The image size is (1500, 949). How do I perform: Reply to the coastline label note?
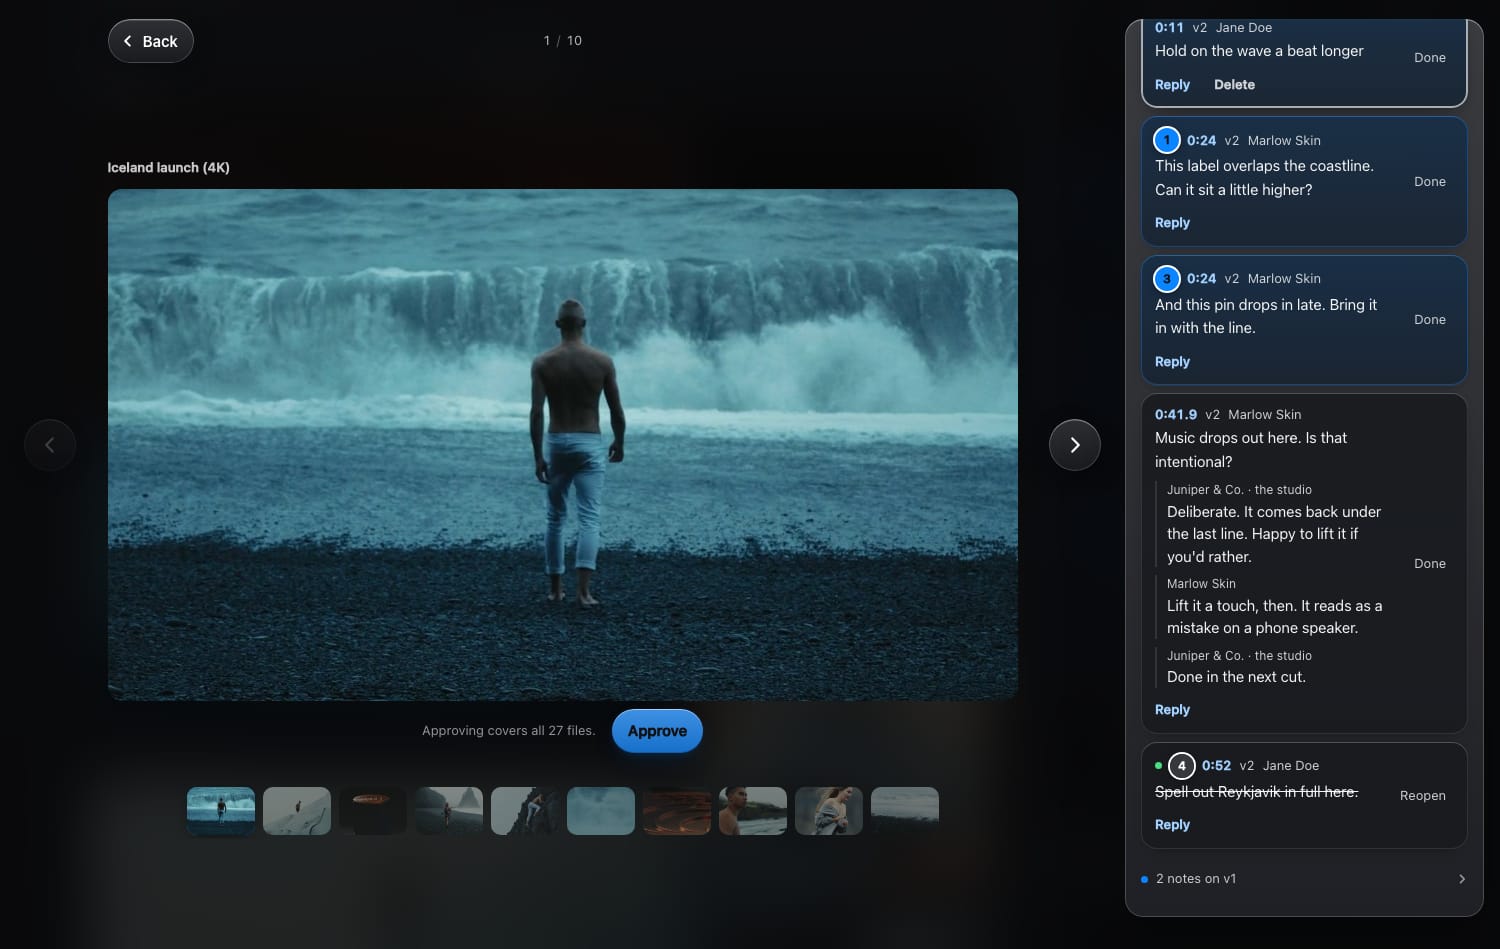[1172, 223]
